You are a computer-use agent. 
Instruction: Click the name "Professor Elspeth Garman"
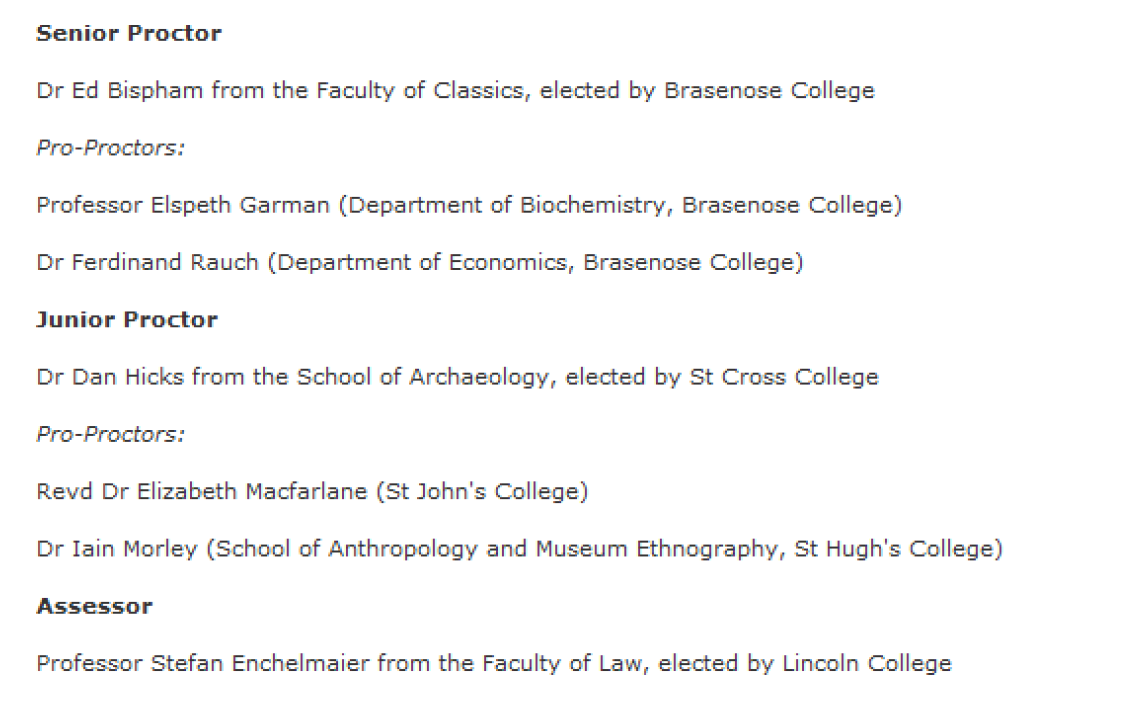[183, 206]
